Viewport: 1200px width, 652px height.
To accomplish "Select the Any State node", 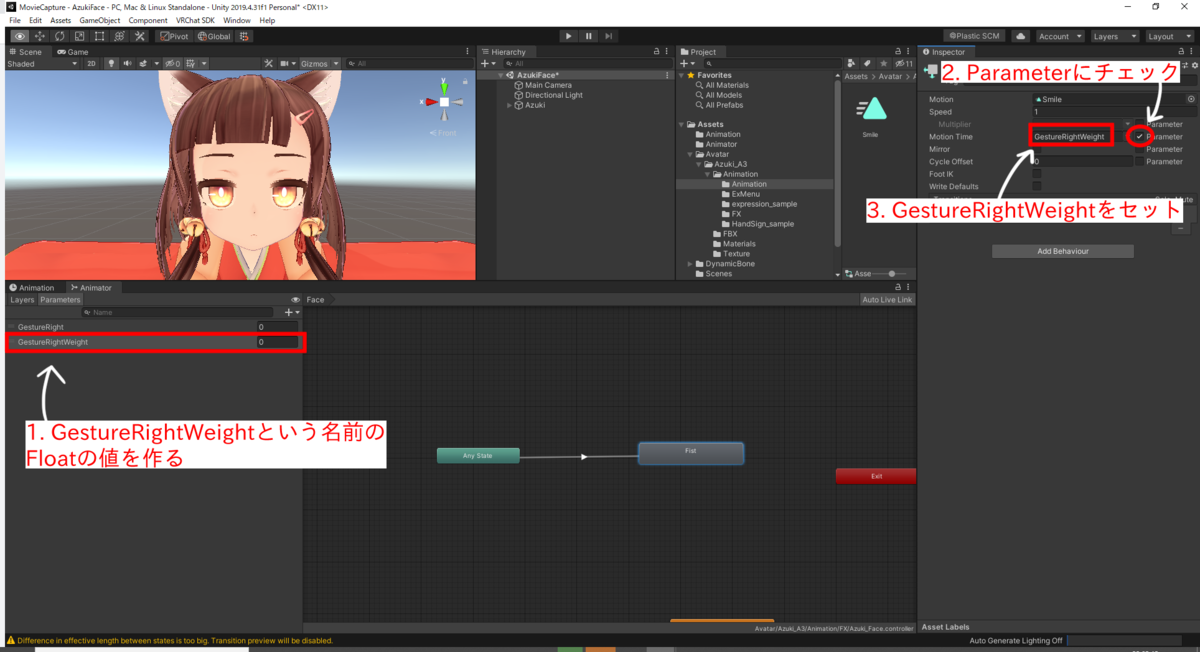I will 478,455.
